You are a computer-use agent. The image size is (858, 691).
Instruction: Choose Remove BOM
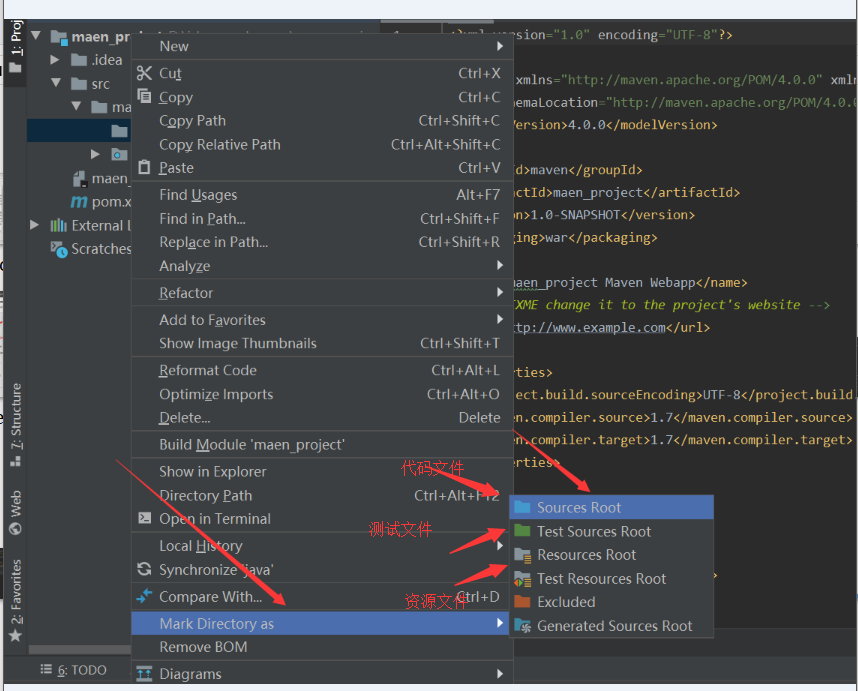tap(322, 647)
